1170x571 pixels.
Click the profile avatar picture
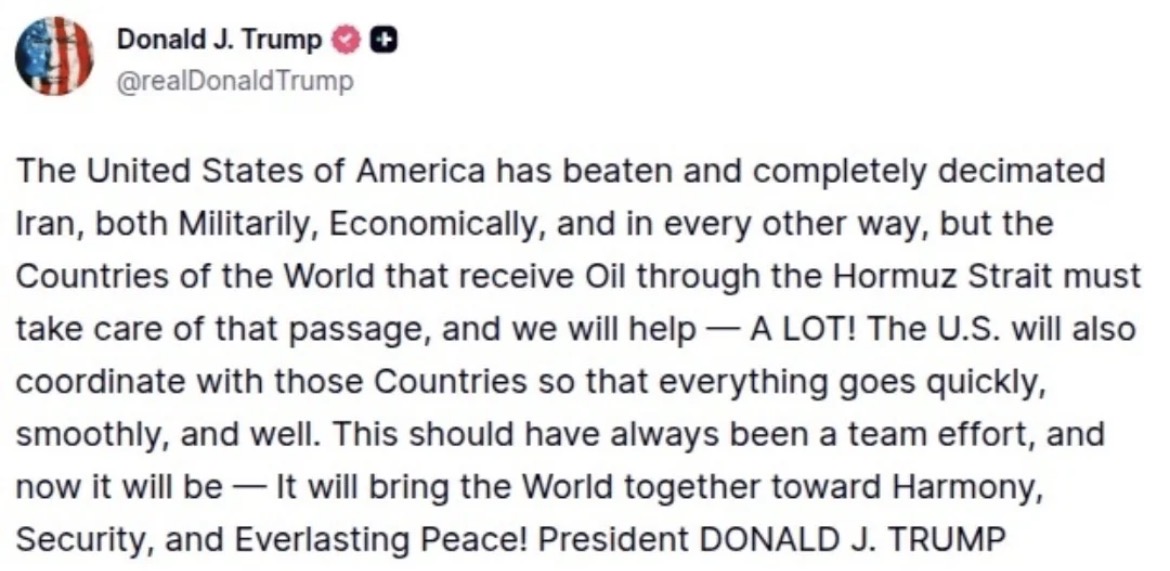pos(54,56)
